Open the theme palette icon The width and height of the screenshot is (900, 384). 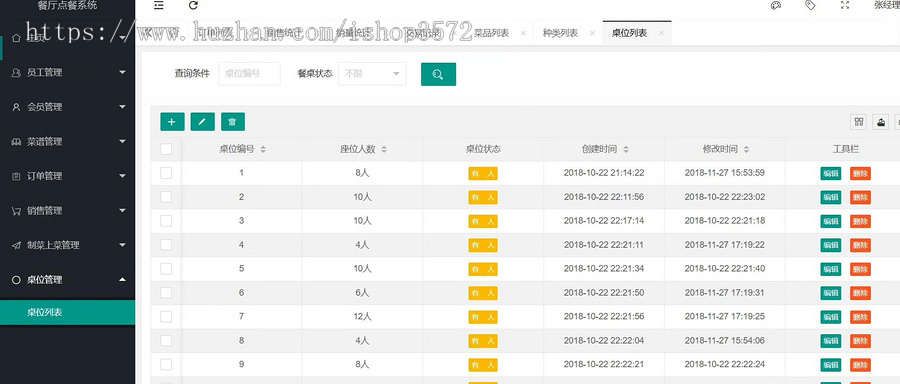(x=775, y=6)
